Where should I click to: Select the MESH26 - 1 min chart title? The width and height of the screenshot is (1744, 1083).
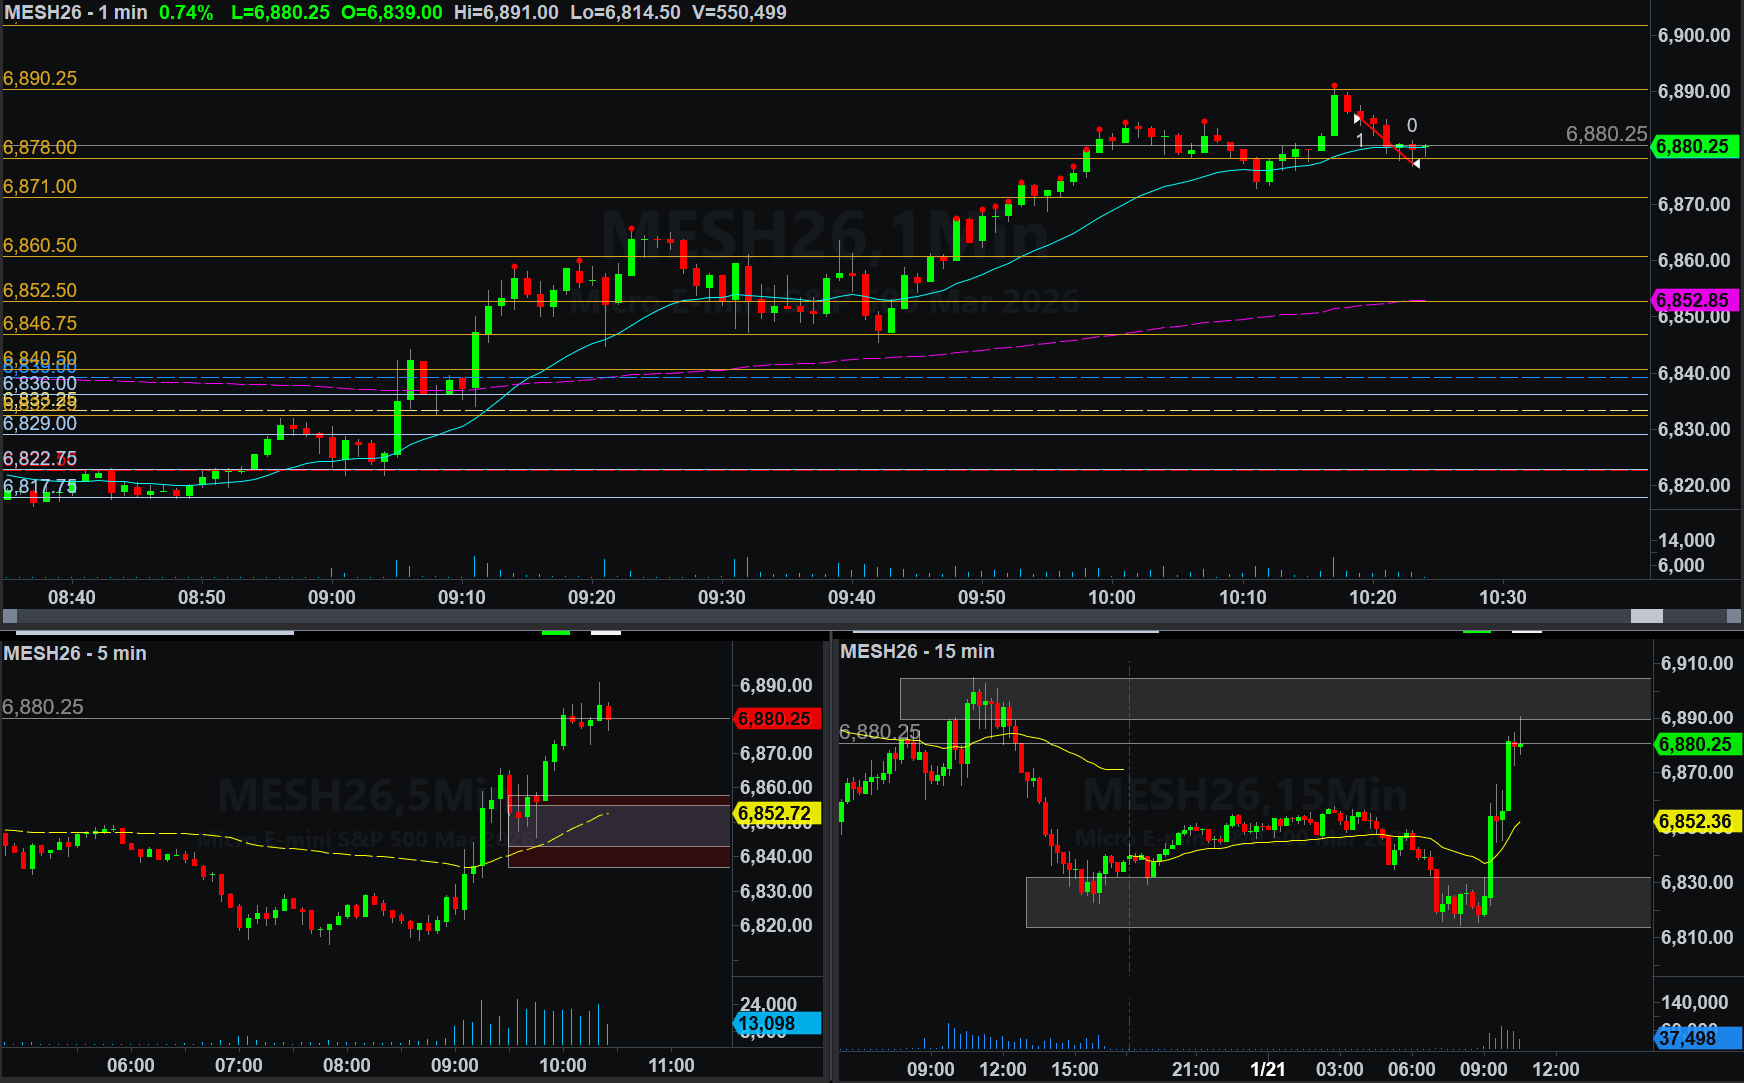tap(75, 13)
